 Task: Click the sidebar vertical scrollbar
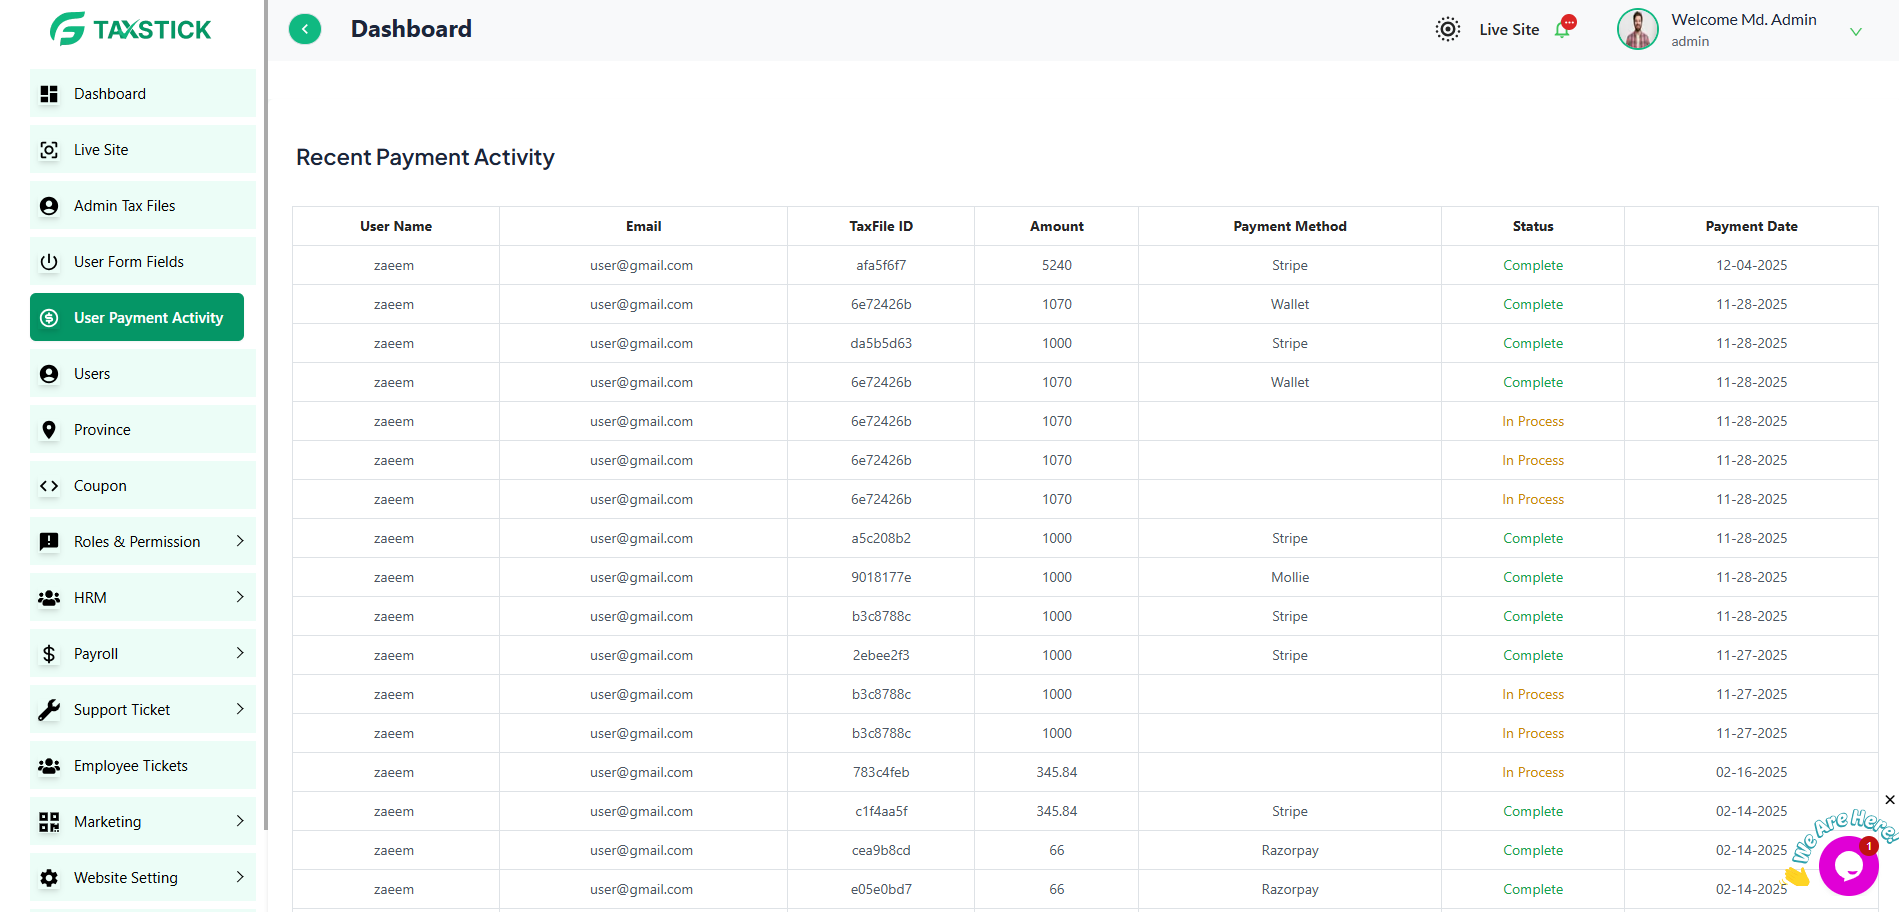tap(266, 400)
